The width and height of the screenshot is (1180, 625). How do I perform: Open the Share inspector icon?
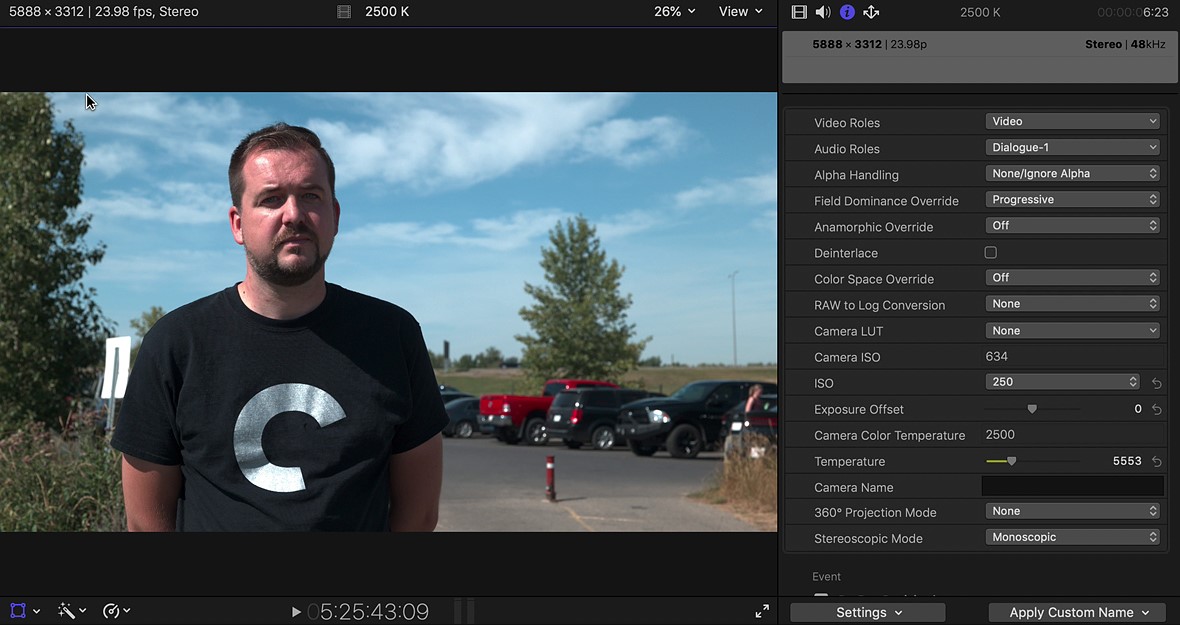(871, 12)
